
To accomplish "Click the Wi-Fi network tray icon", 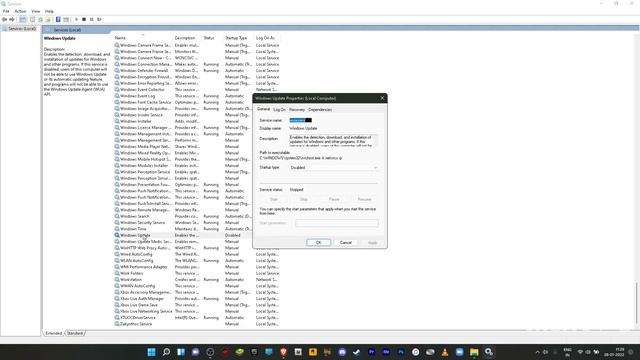I will 580,352.
